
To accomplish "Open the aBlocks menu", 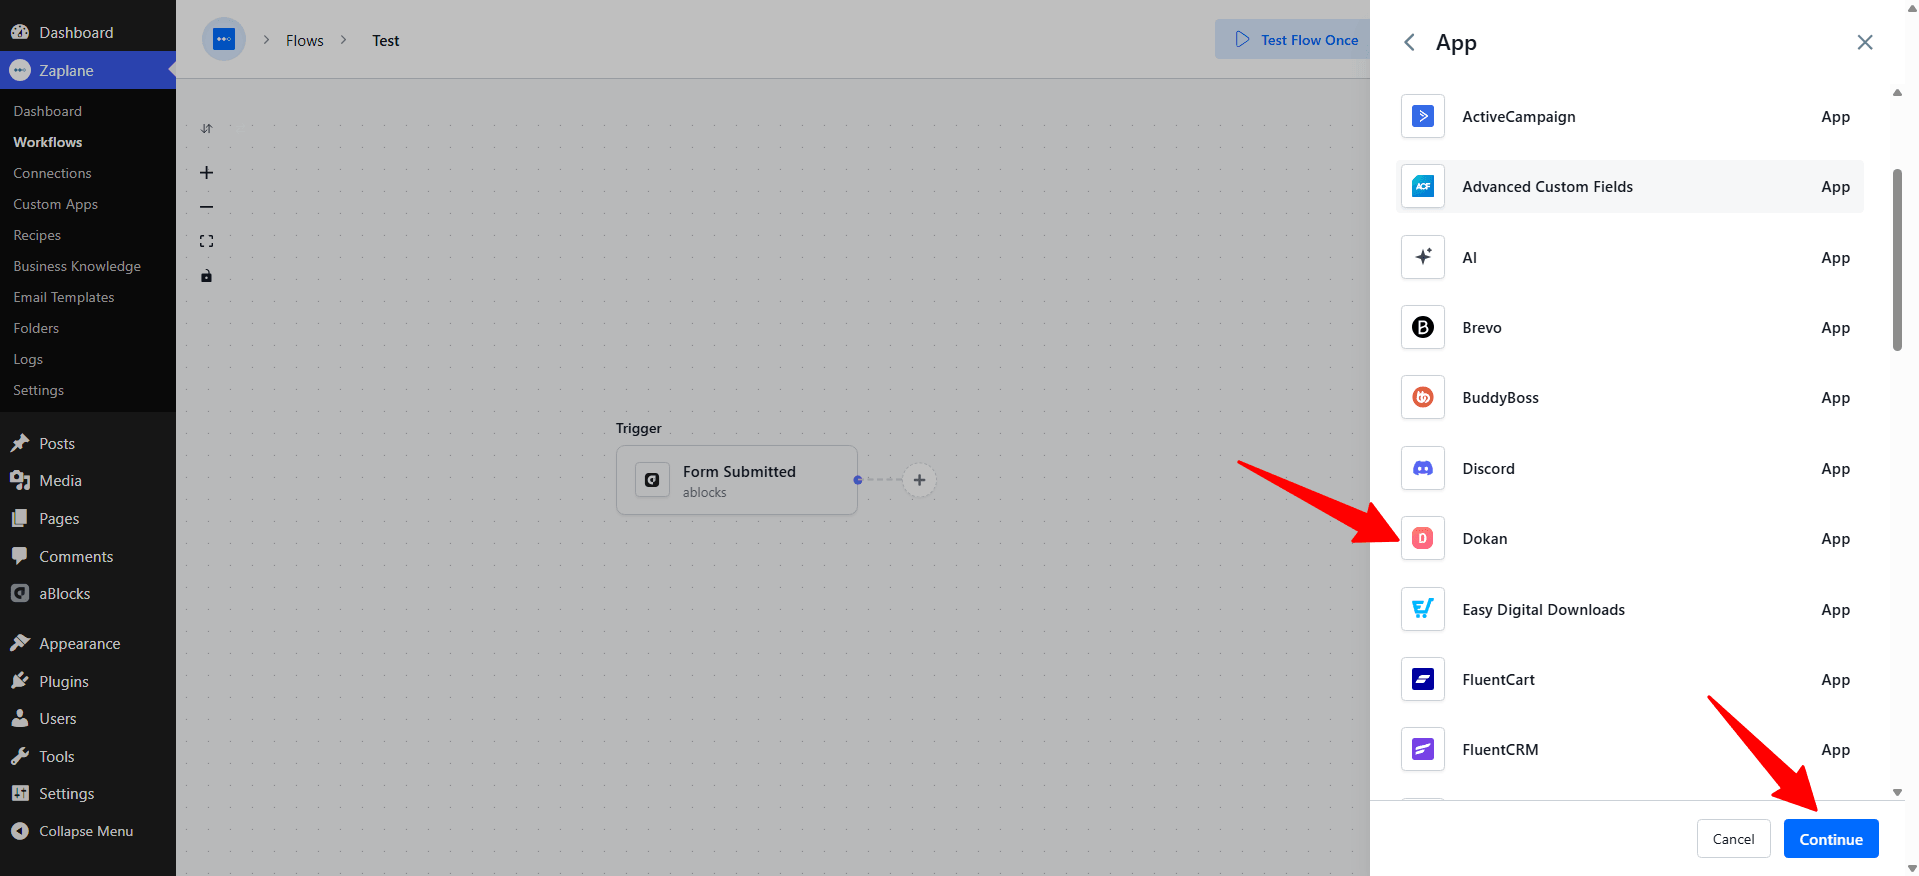I will 88,594.
